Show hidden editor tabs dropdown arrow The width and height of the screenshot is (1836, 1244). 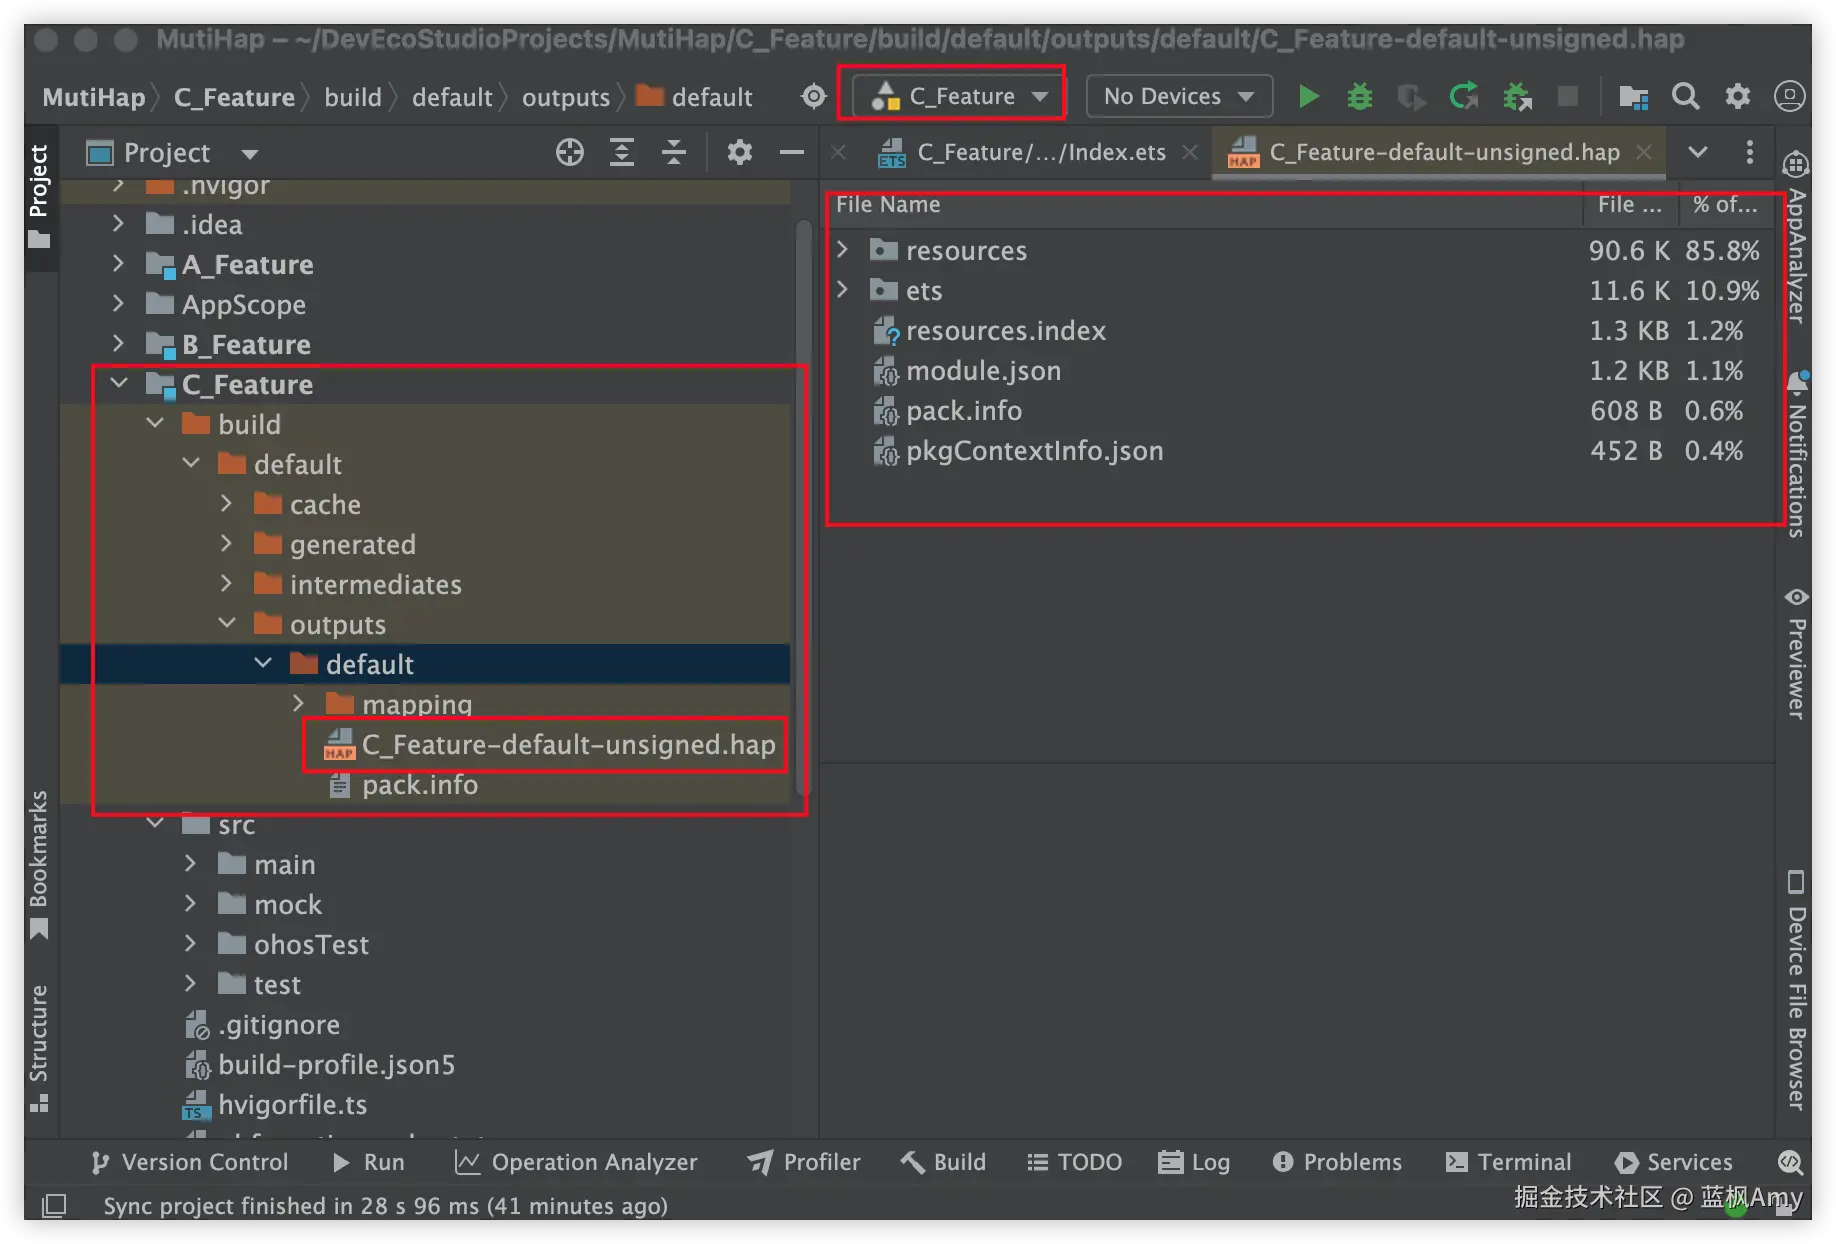(1697, 153)
